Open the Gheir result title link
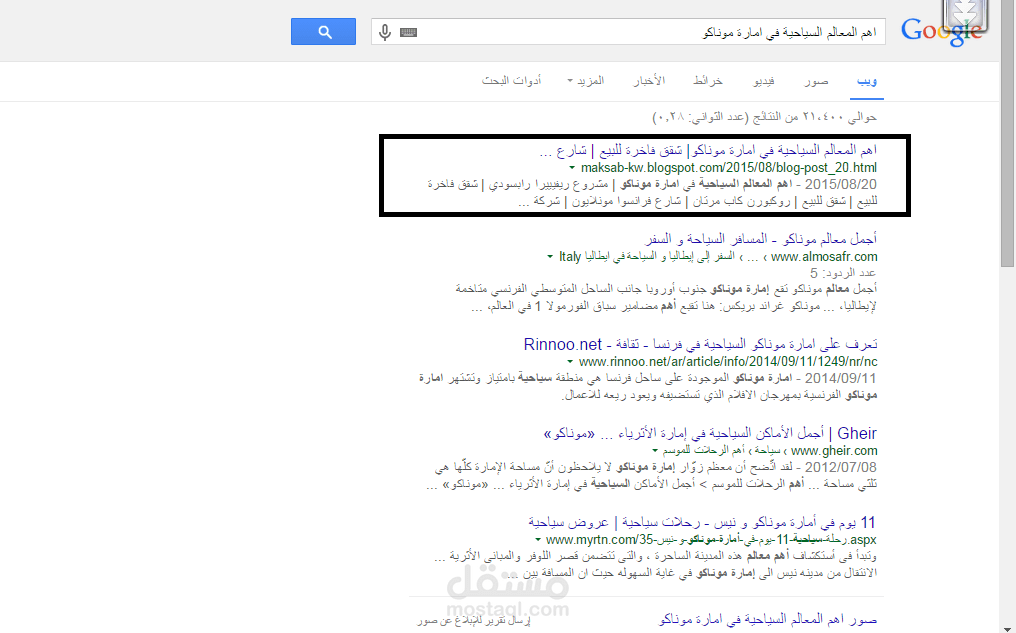This screenshot has width=1016, height=633. [x=710, y=433]
